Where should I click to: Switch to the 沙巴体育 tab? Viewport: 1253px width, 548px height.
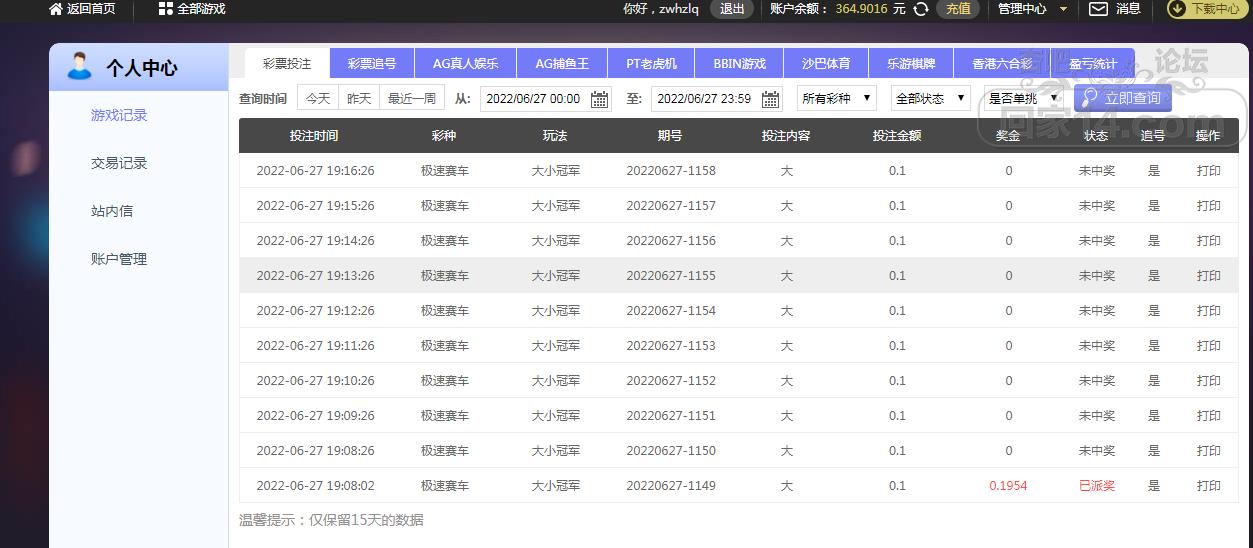826,63
